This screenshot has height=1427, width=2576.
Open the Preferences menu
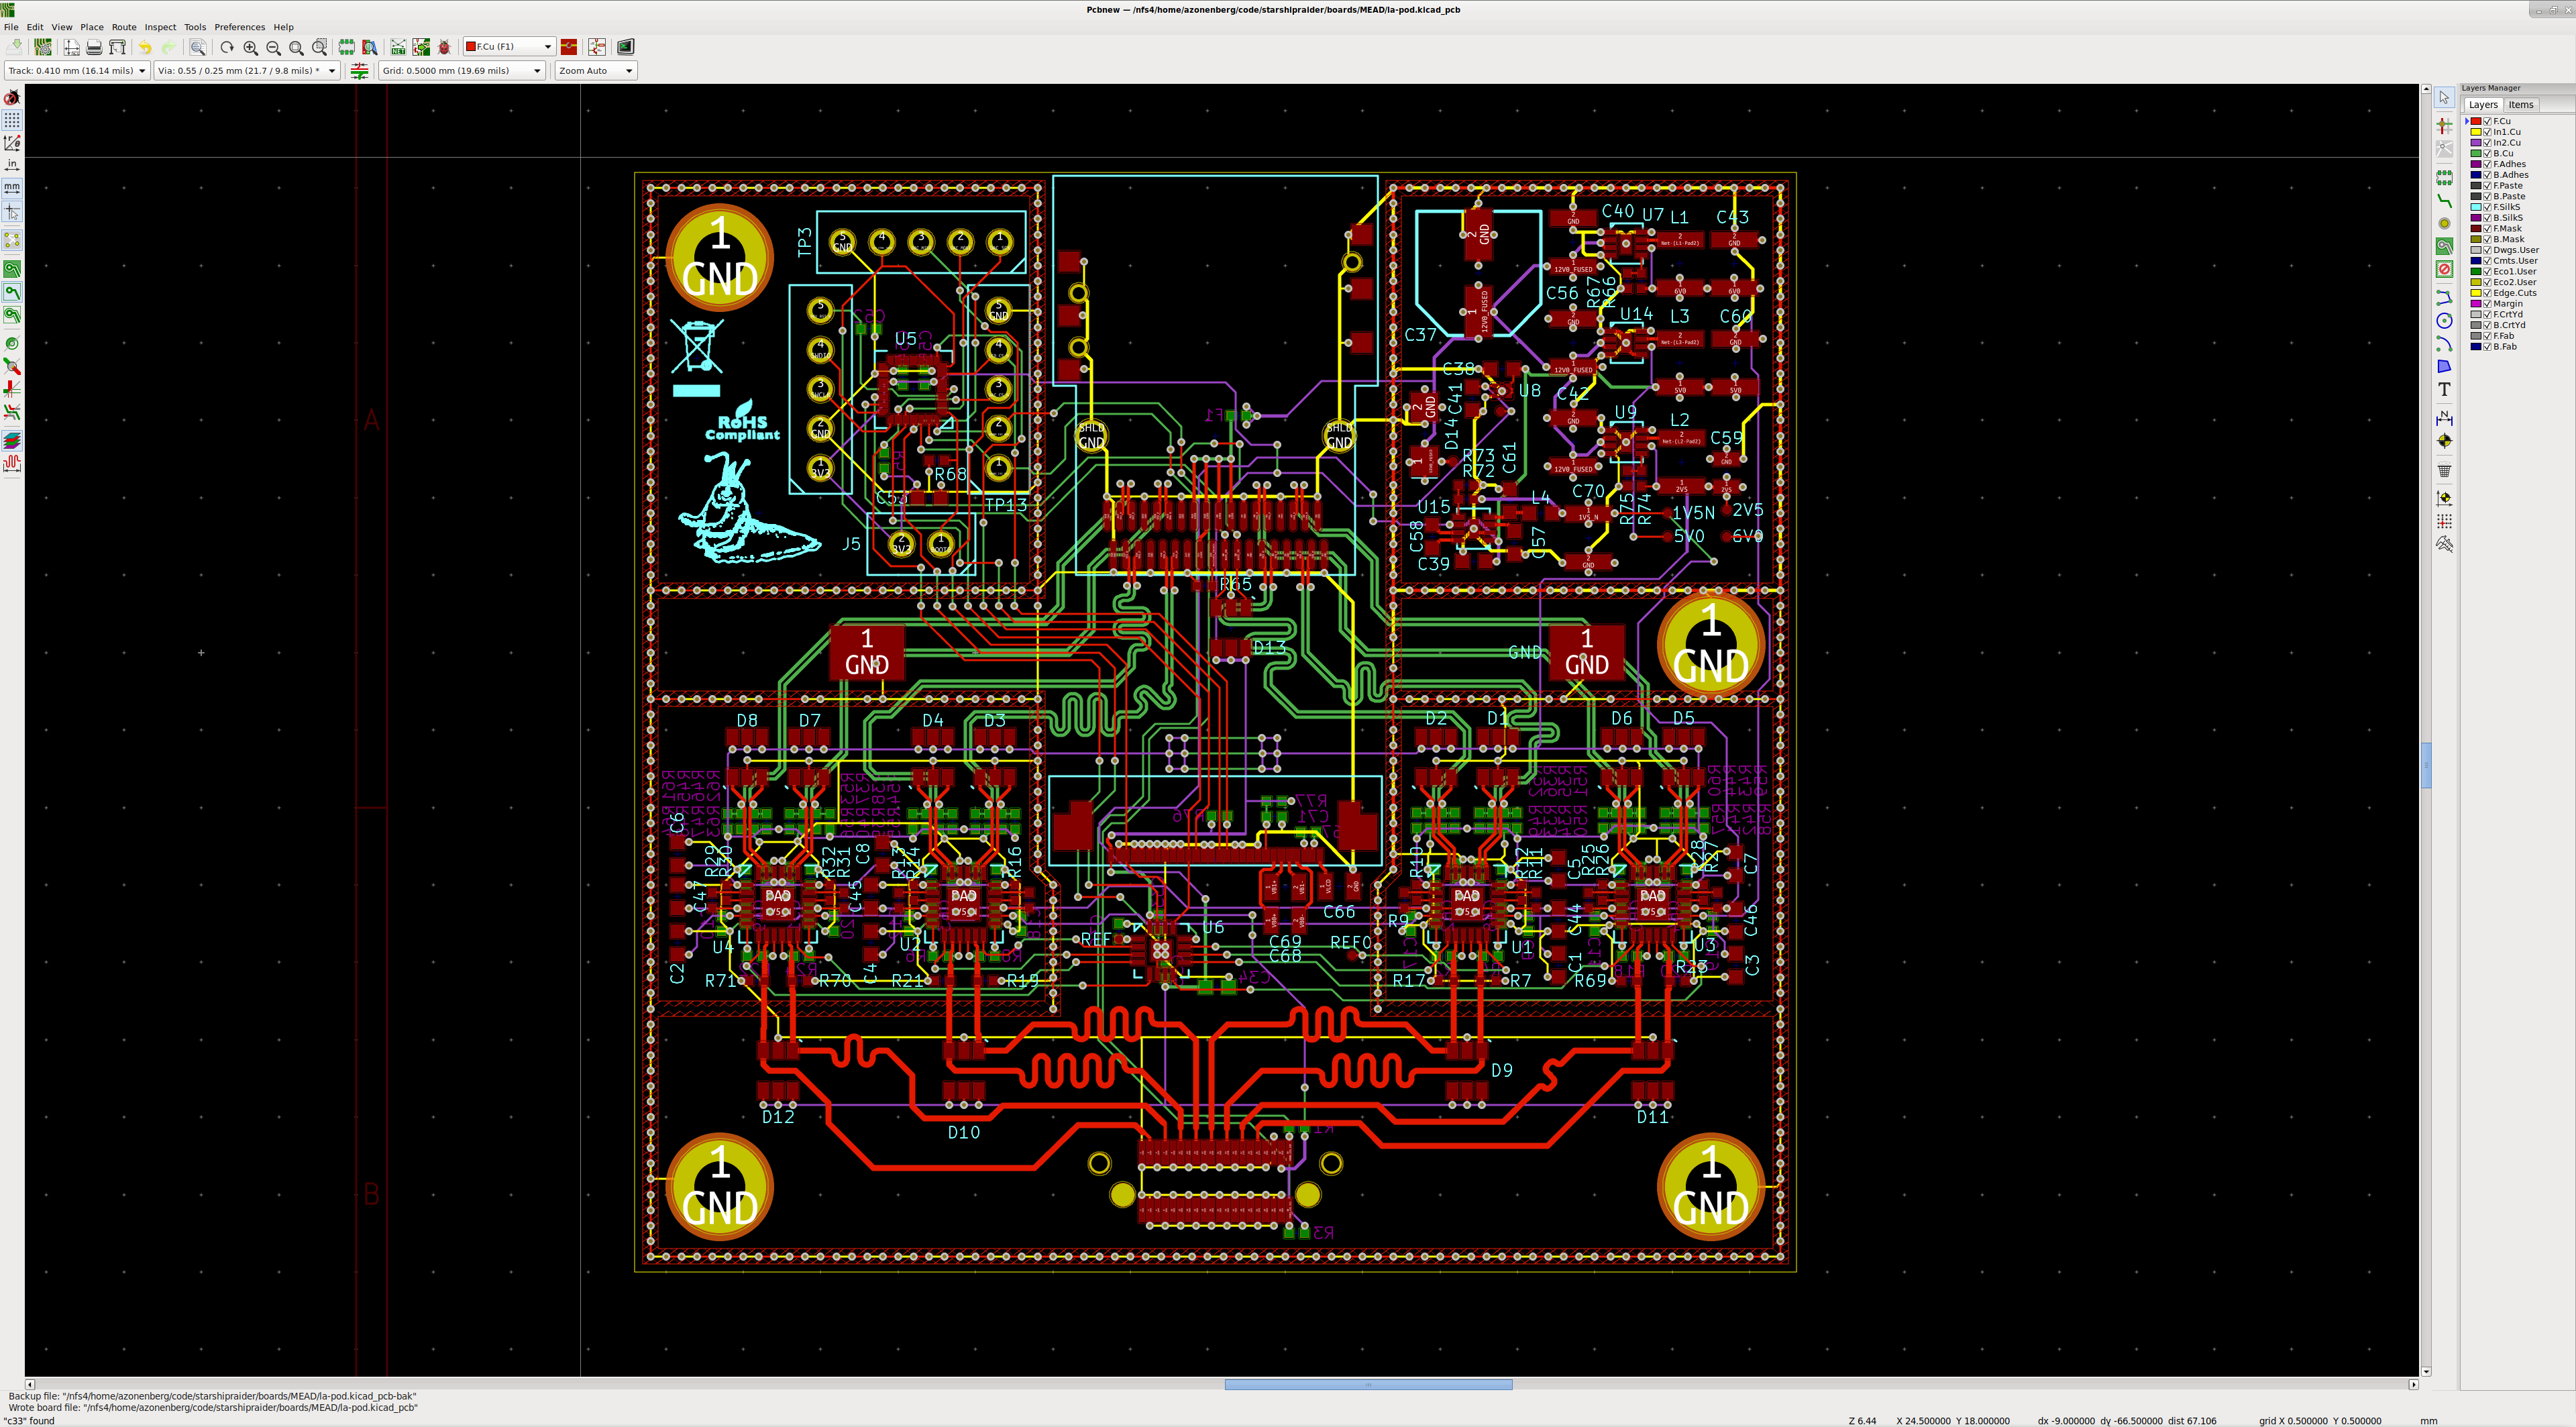click(240, 27)
